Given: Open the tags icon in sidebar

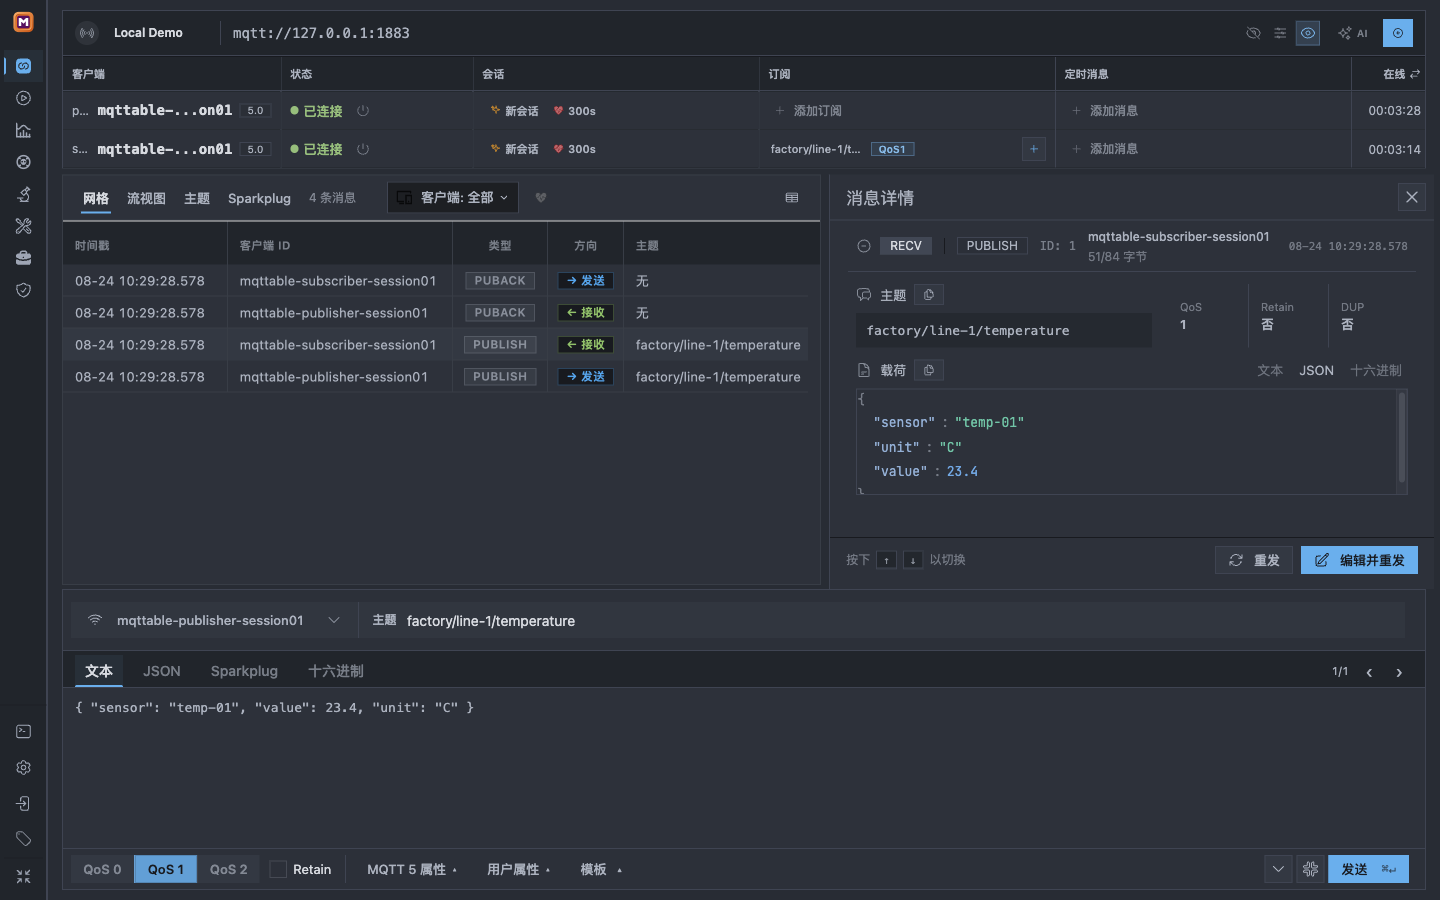Looking at the screenshot, I should pos(23,839).
